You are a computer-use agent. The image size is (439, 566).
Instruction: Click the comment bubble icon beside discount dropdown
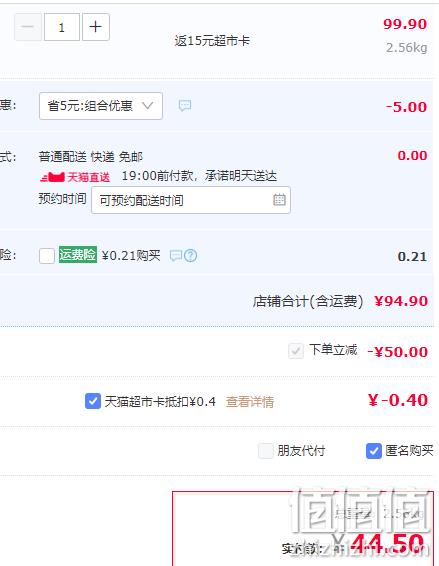[185, 106]
